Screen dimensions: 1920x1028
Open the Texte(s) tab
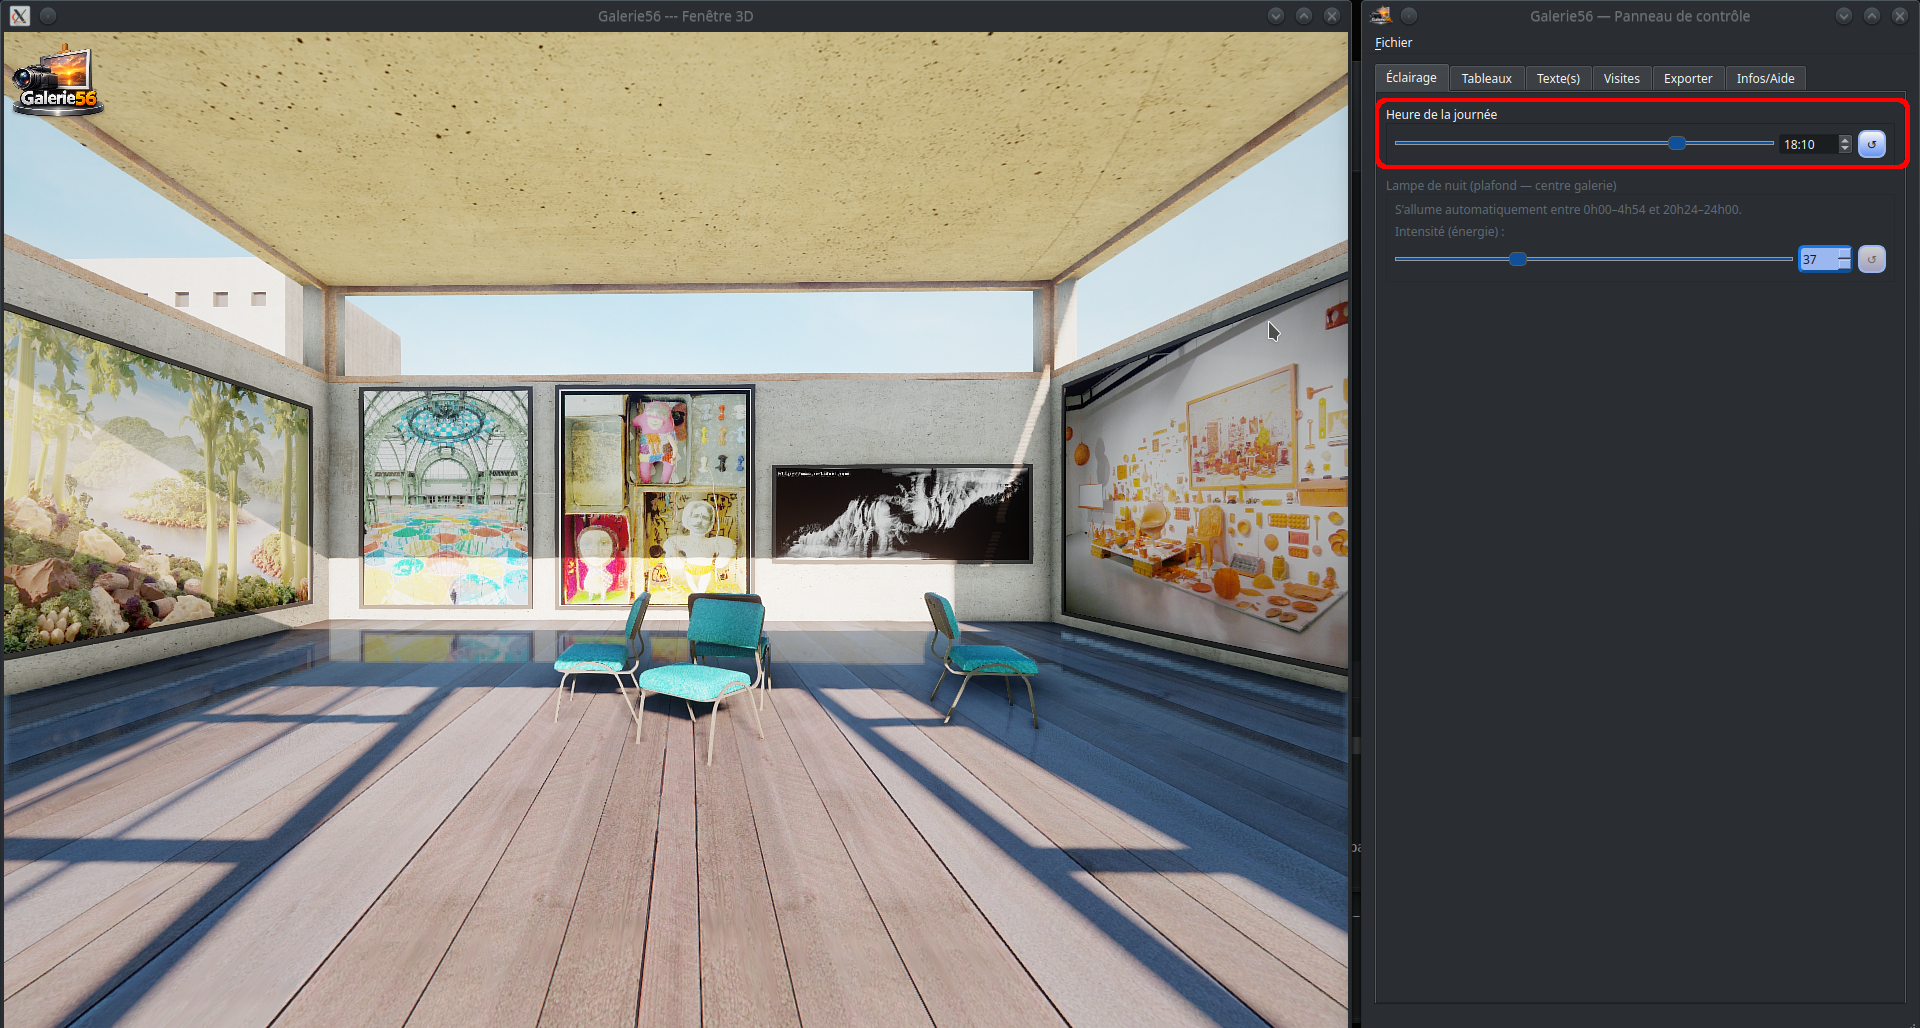pos(1558,79)
